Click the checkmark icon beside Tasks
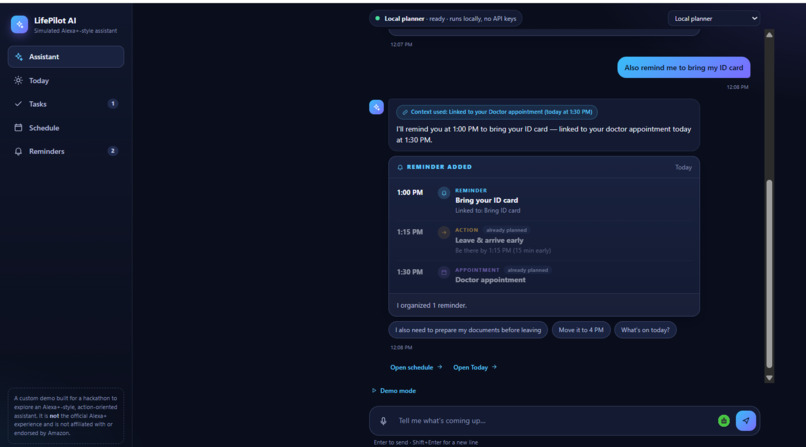 click(x=19, y=104)
